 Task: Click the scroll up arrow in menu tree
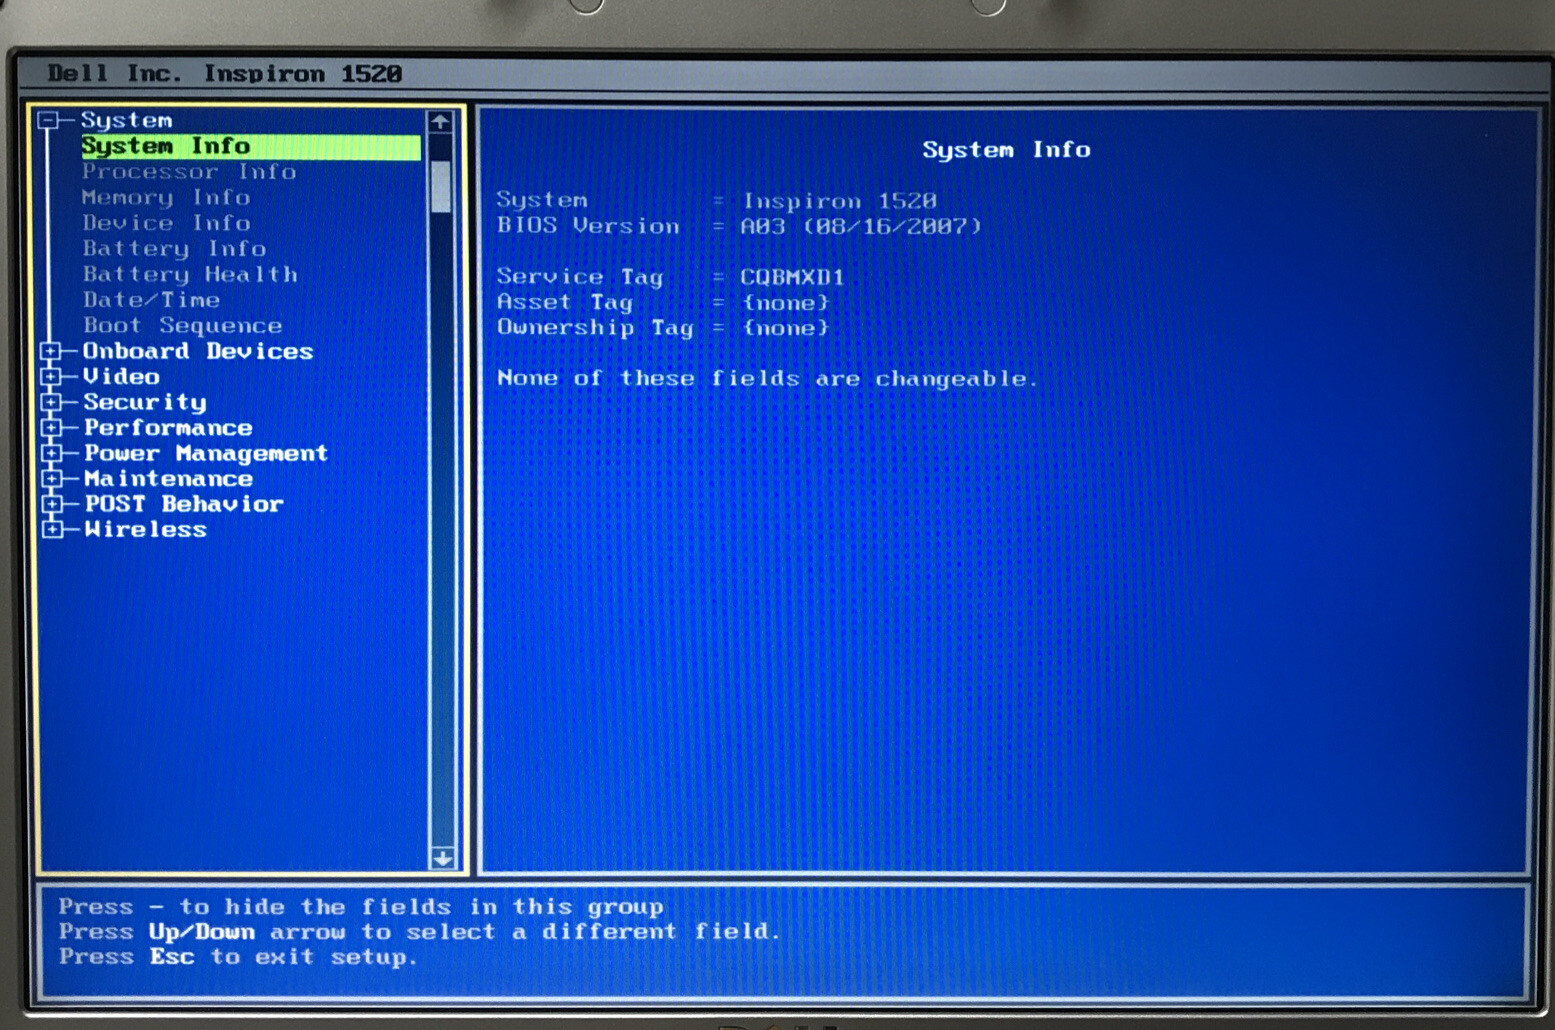pos(440,122)
